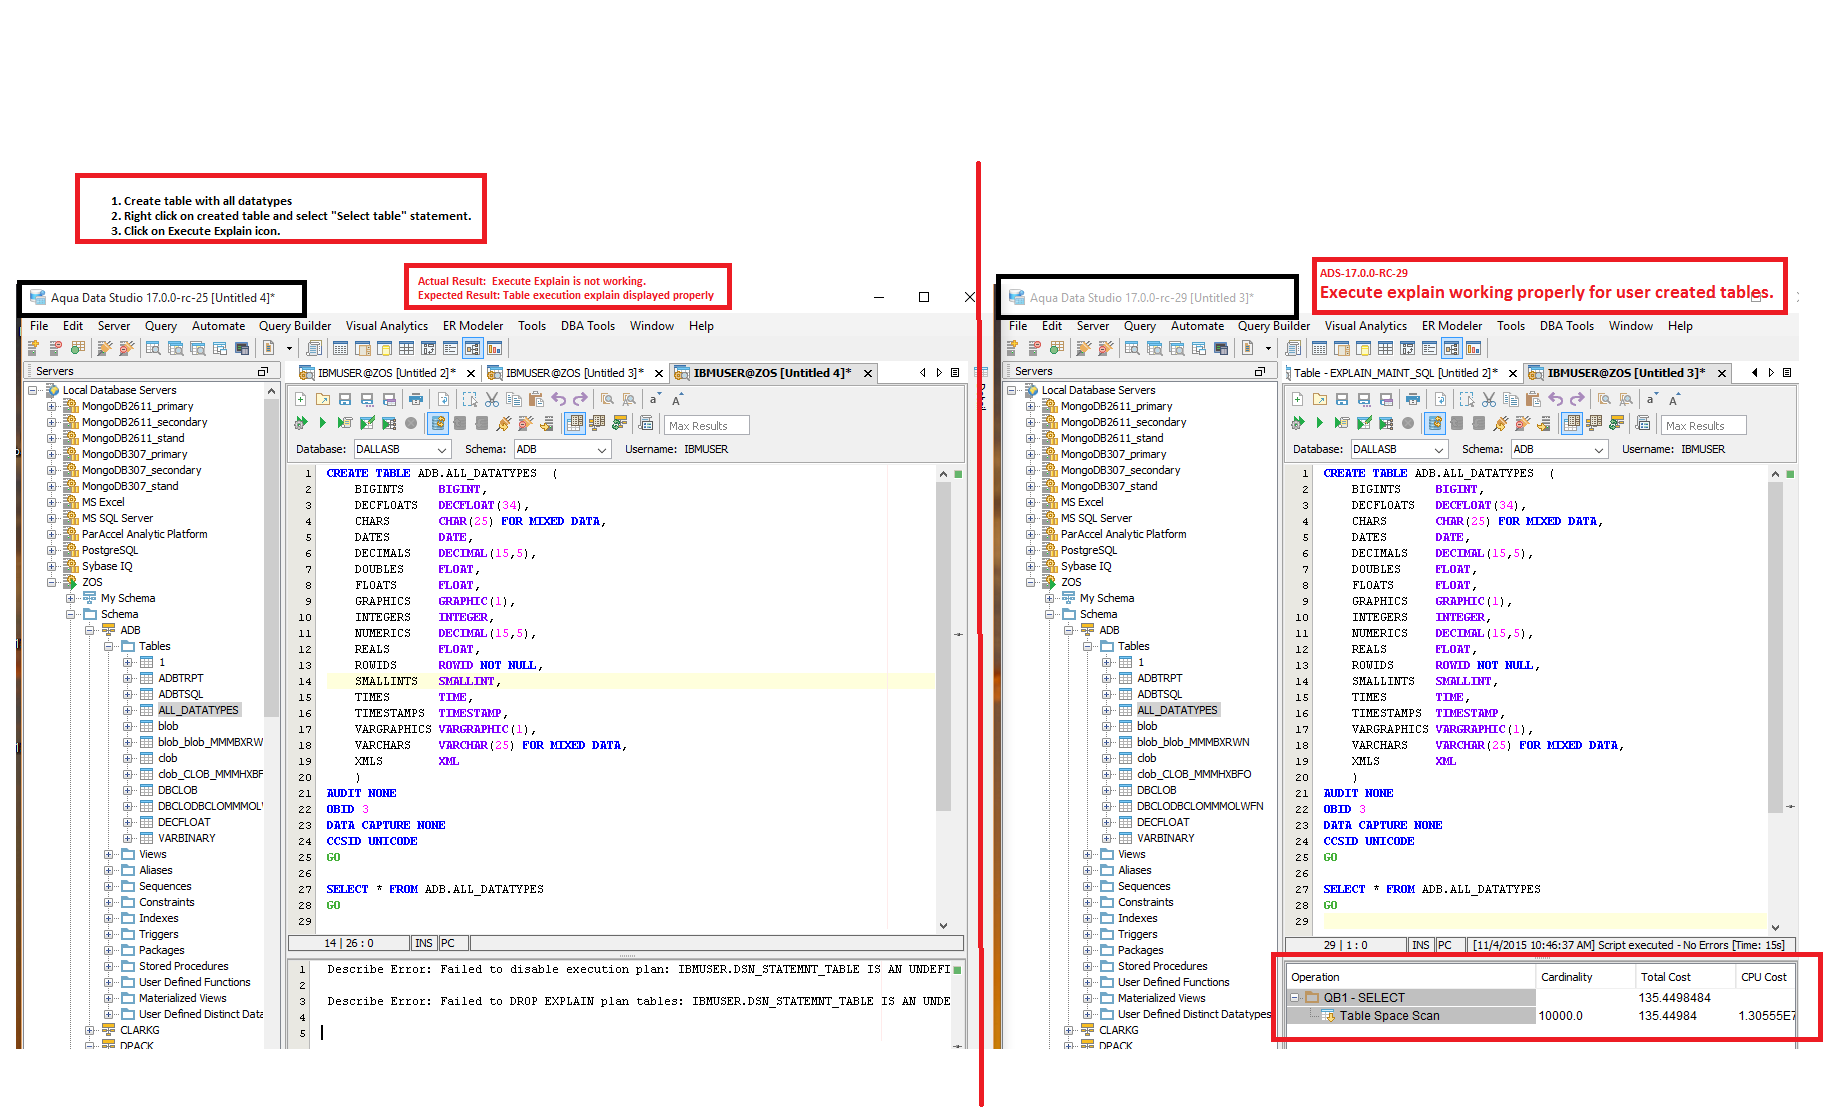Connect to server using the plug icon

point(502,423)
